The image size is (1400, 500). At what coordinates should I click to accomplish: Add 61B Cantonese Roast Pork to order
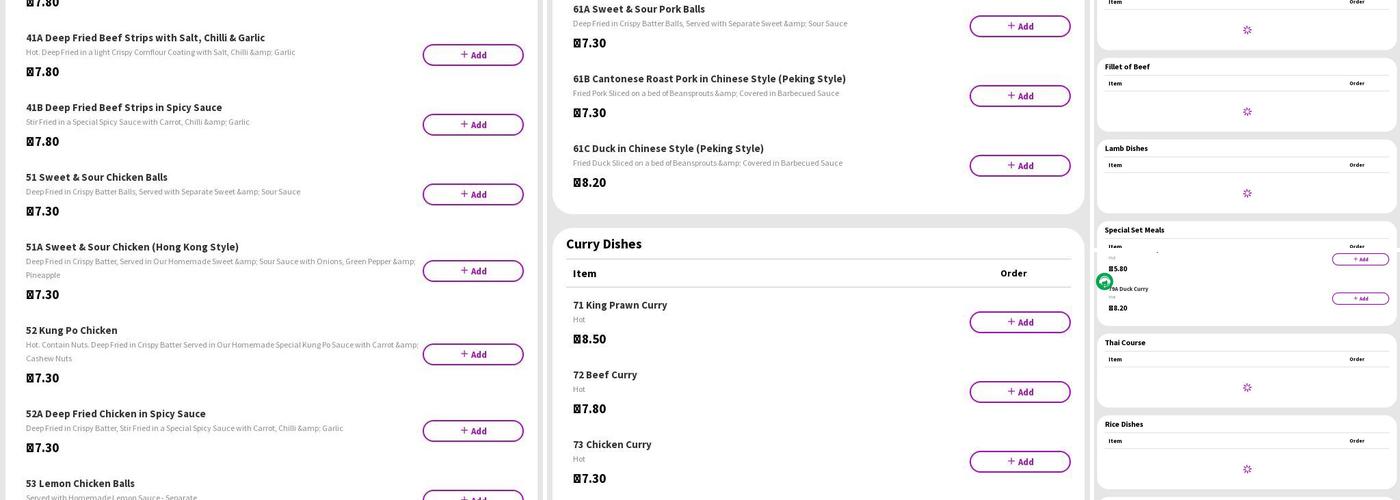(1019, 96)
